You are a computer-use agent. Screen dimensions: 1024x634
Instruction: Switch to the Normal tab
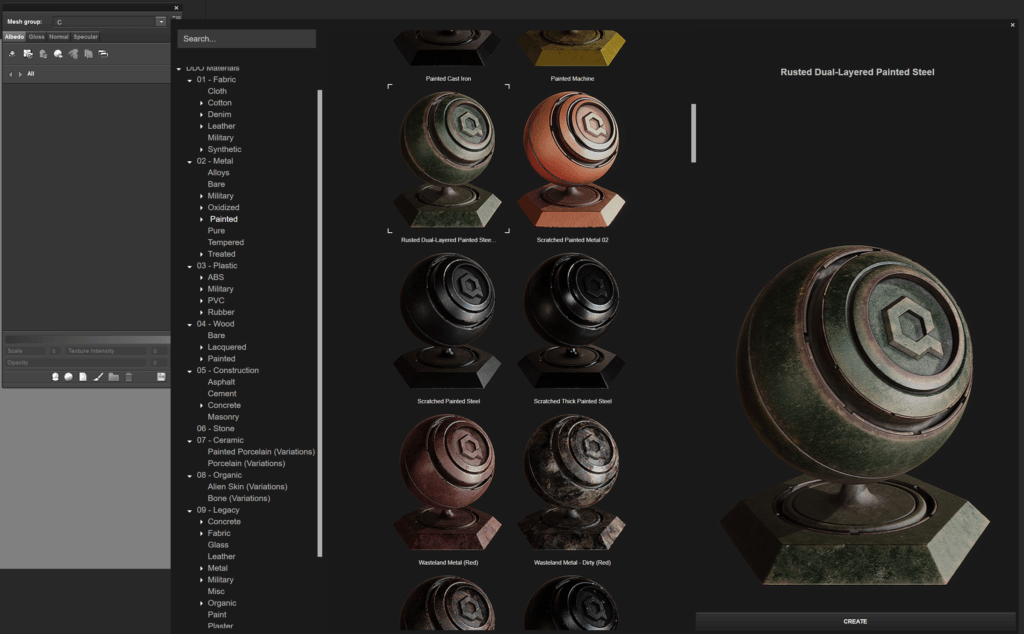tap(59, 37)
